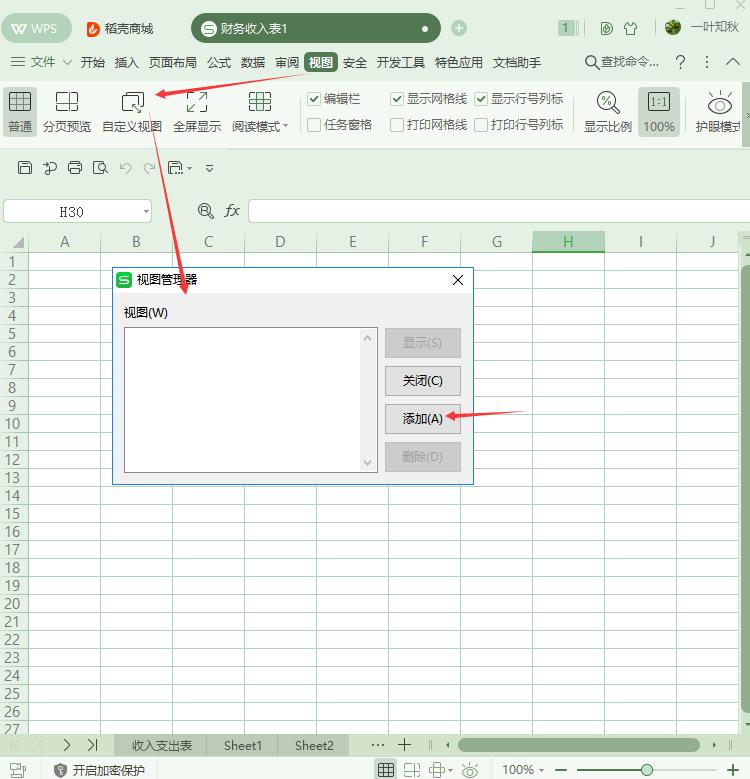Activate 阅读模式 reading mode icon

[x=260, y=102]
